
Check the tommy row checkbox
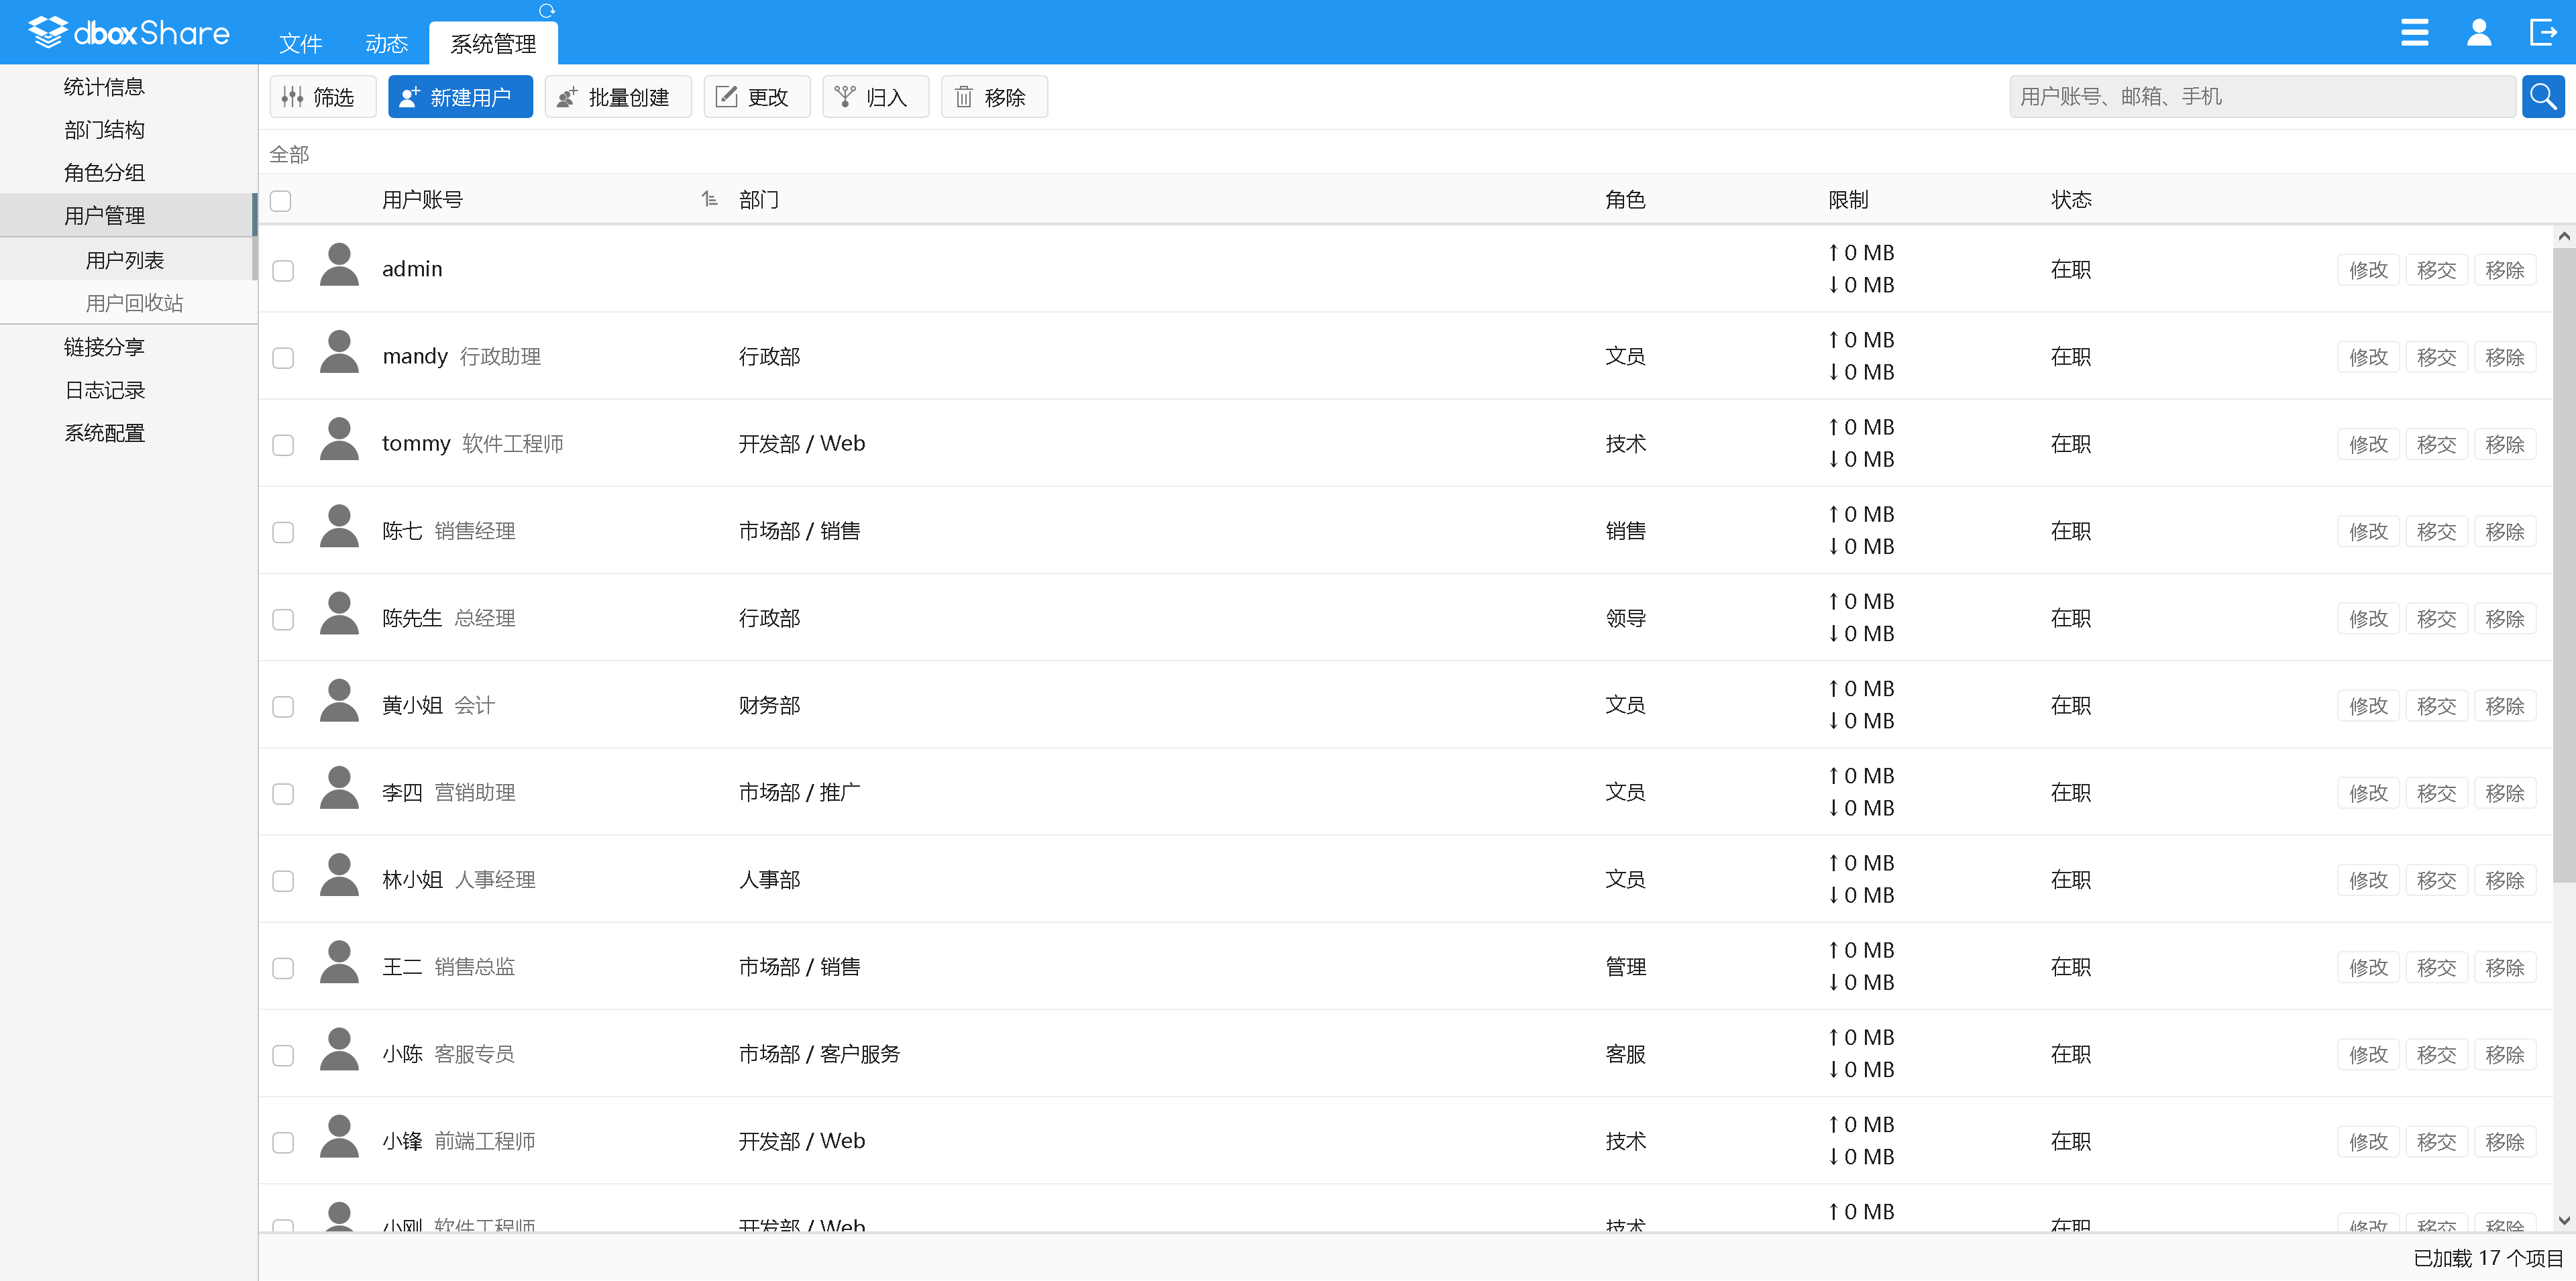283,445
